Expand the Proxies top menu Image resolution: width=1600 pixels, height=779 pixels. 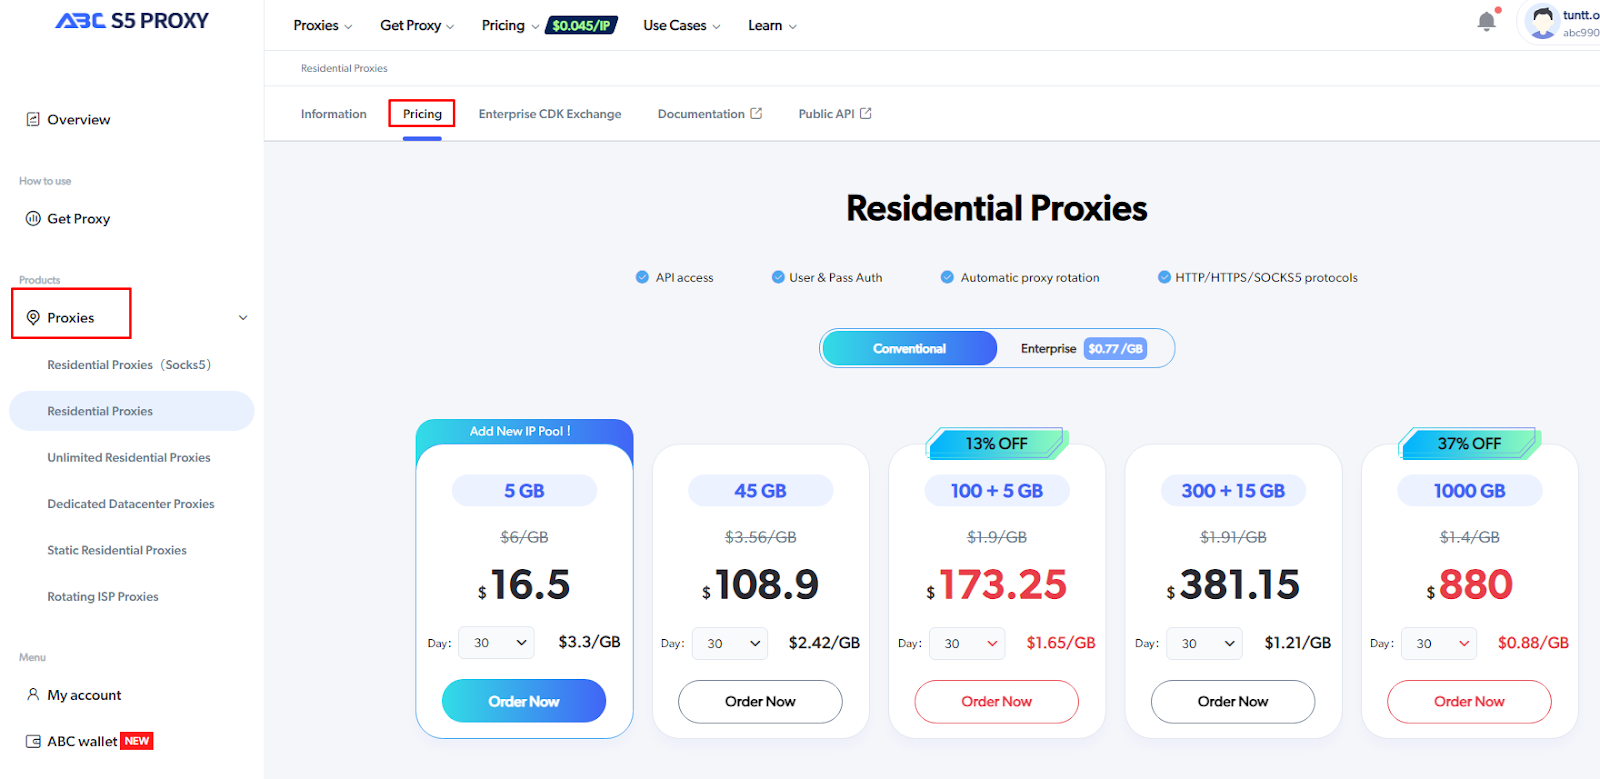(322, 25)
